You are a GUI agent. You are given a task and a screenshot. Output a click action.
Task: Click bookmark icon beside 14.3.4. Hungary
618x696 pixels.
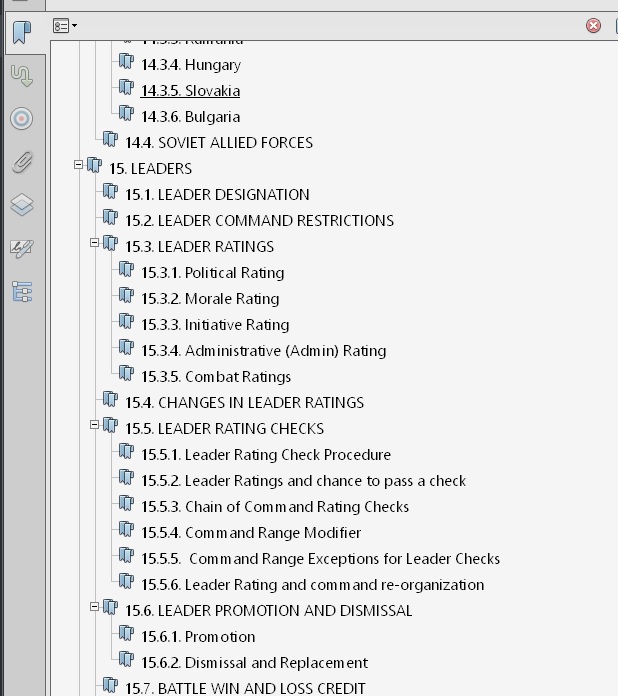tap(126, 61)
